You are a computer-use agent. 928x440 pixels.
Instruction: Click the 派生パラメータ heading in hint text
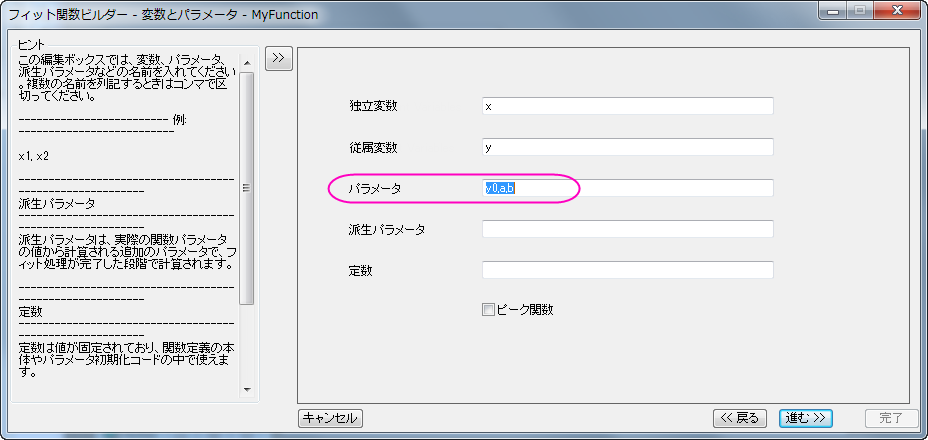click(57, 204)
